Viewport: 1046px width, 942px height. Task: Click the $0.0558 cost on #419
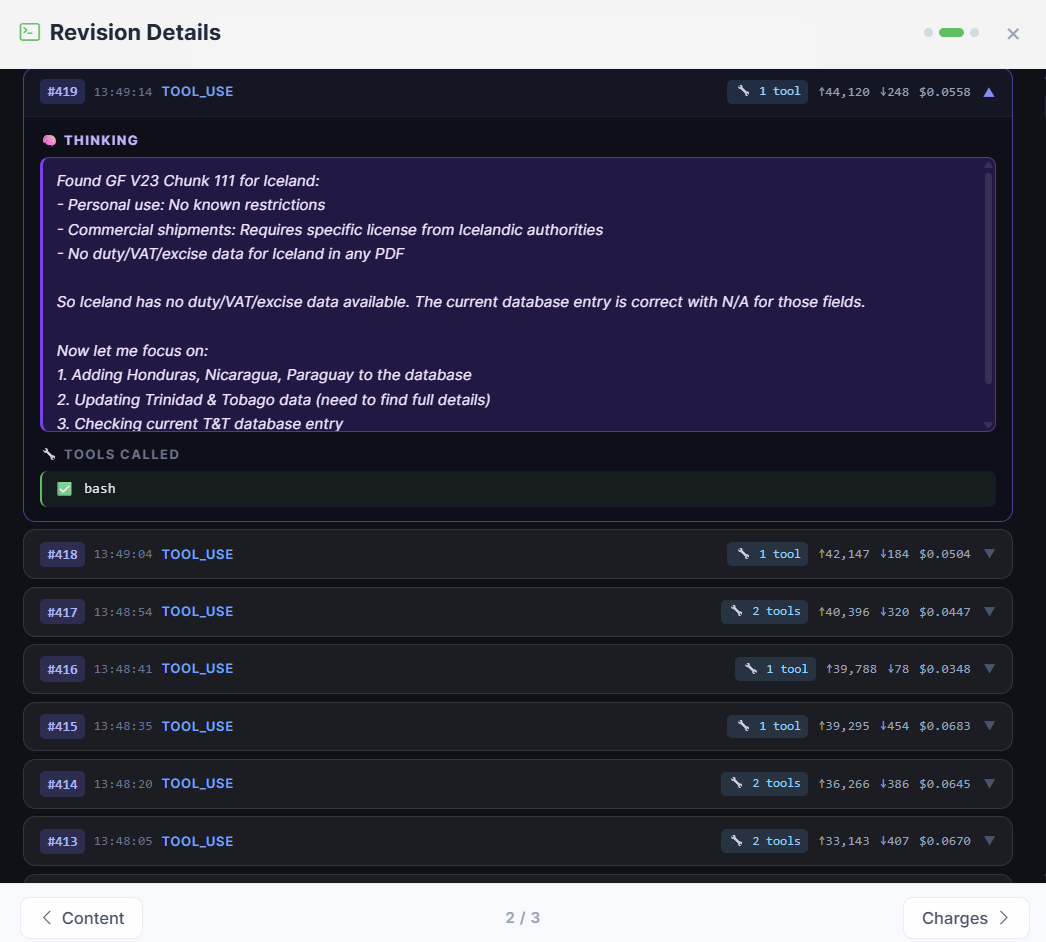click(x=945, y=92)
